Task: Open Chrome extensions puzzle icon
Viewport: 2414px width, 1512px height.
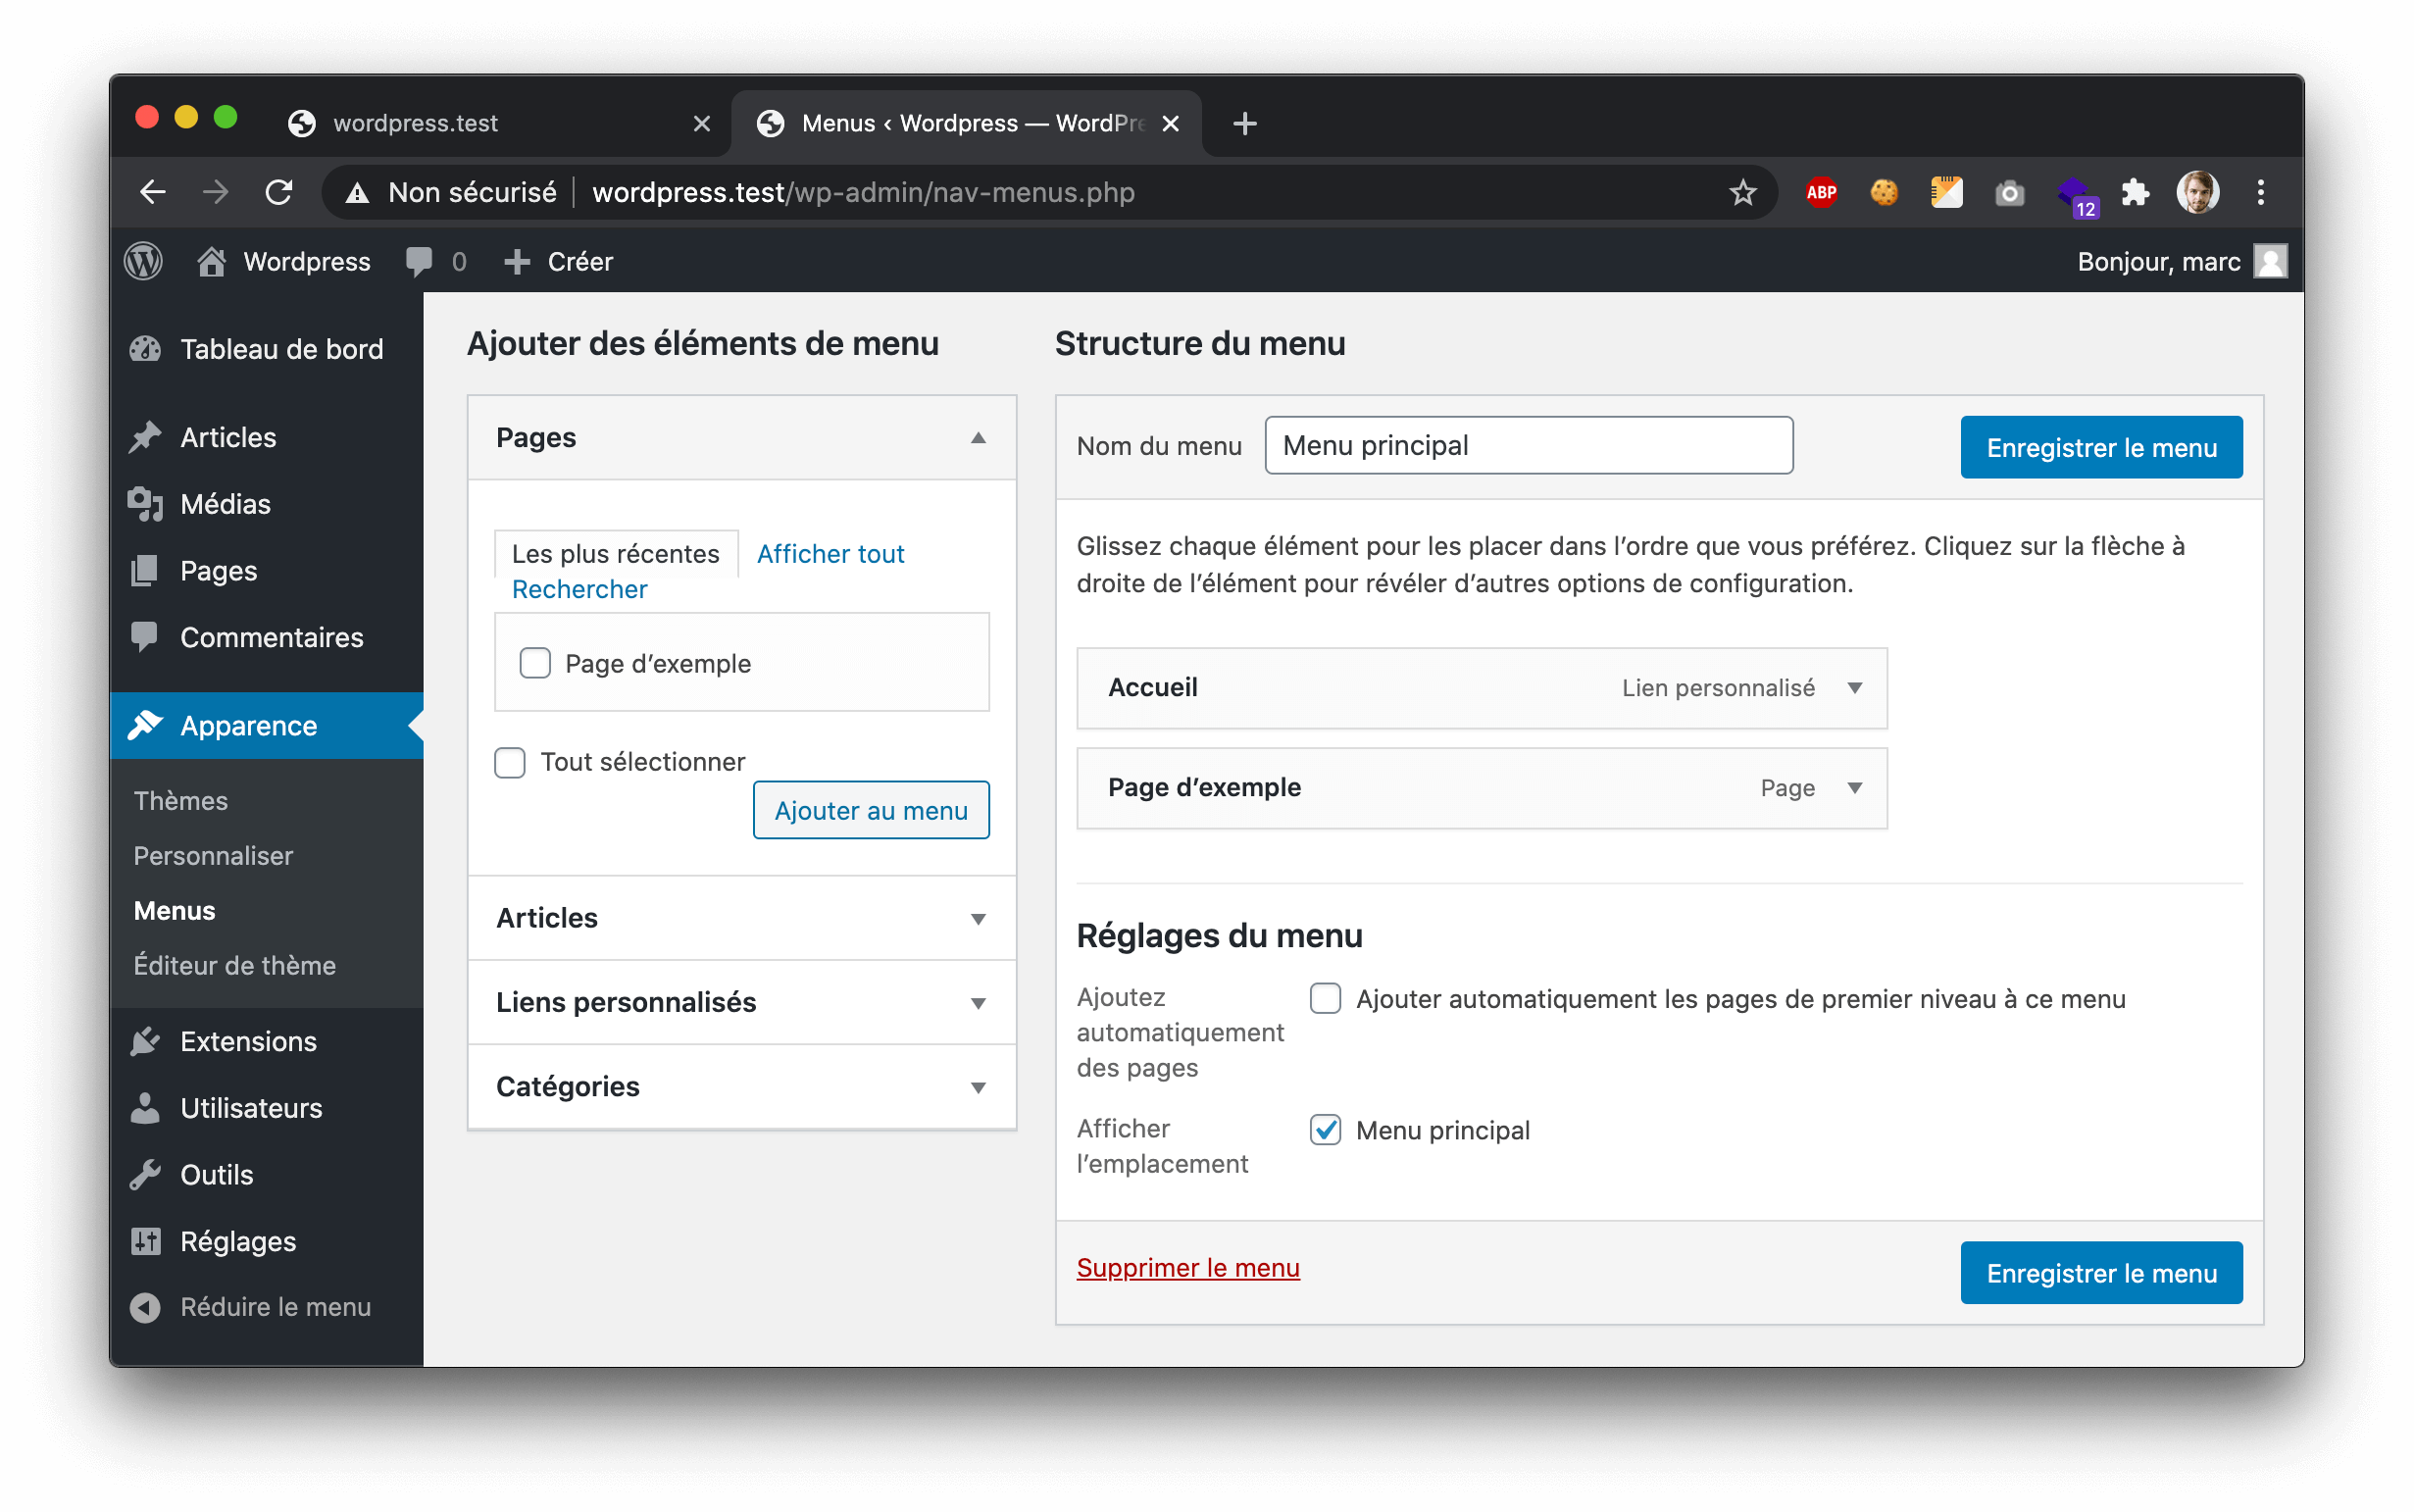Action: click(2134, 192)
